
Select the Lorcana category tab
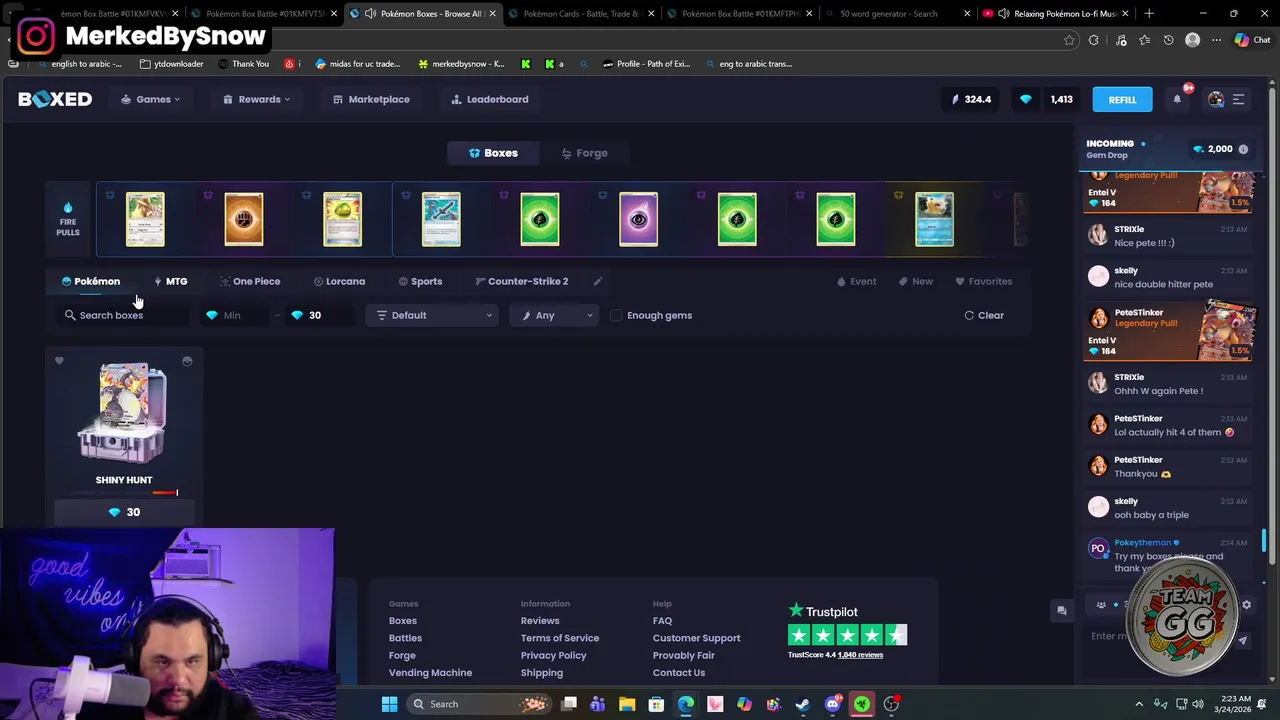339,281
